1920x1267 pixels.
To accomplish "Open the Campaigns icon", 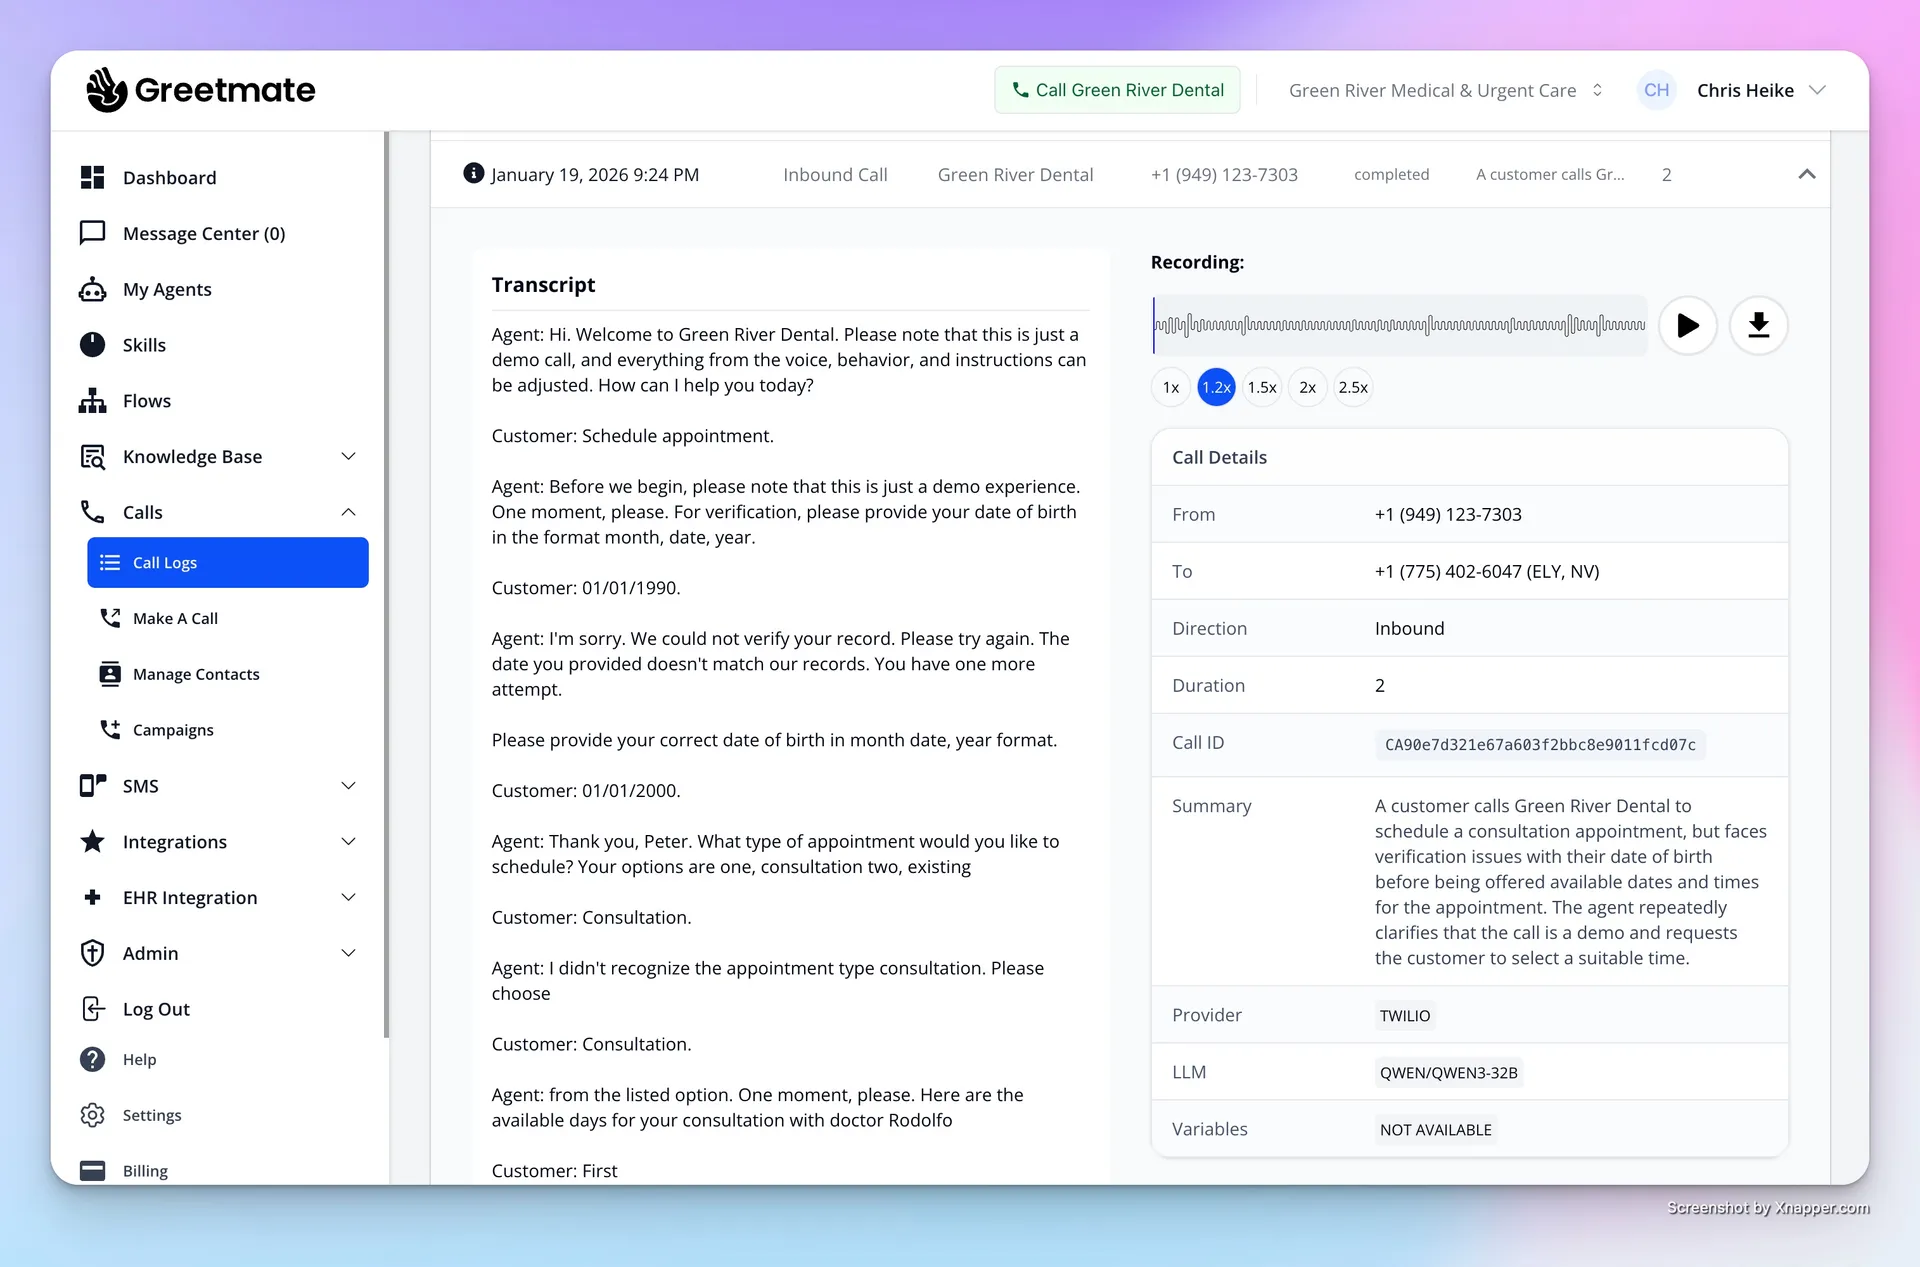I will tap(110, 729).
